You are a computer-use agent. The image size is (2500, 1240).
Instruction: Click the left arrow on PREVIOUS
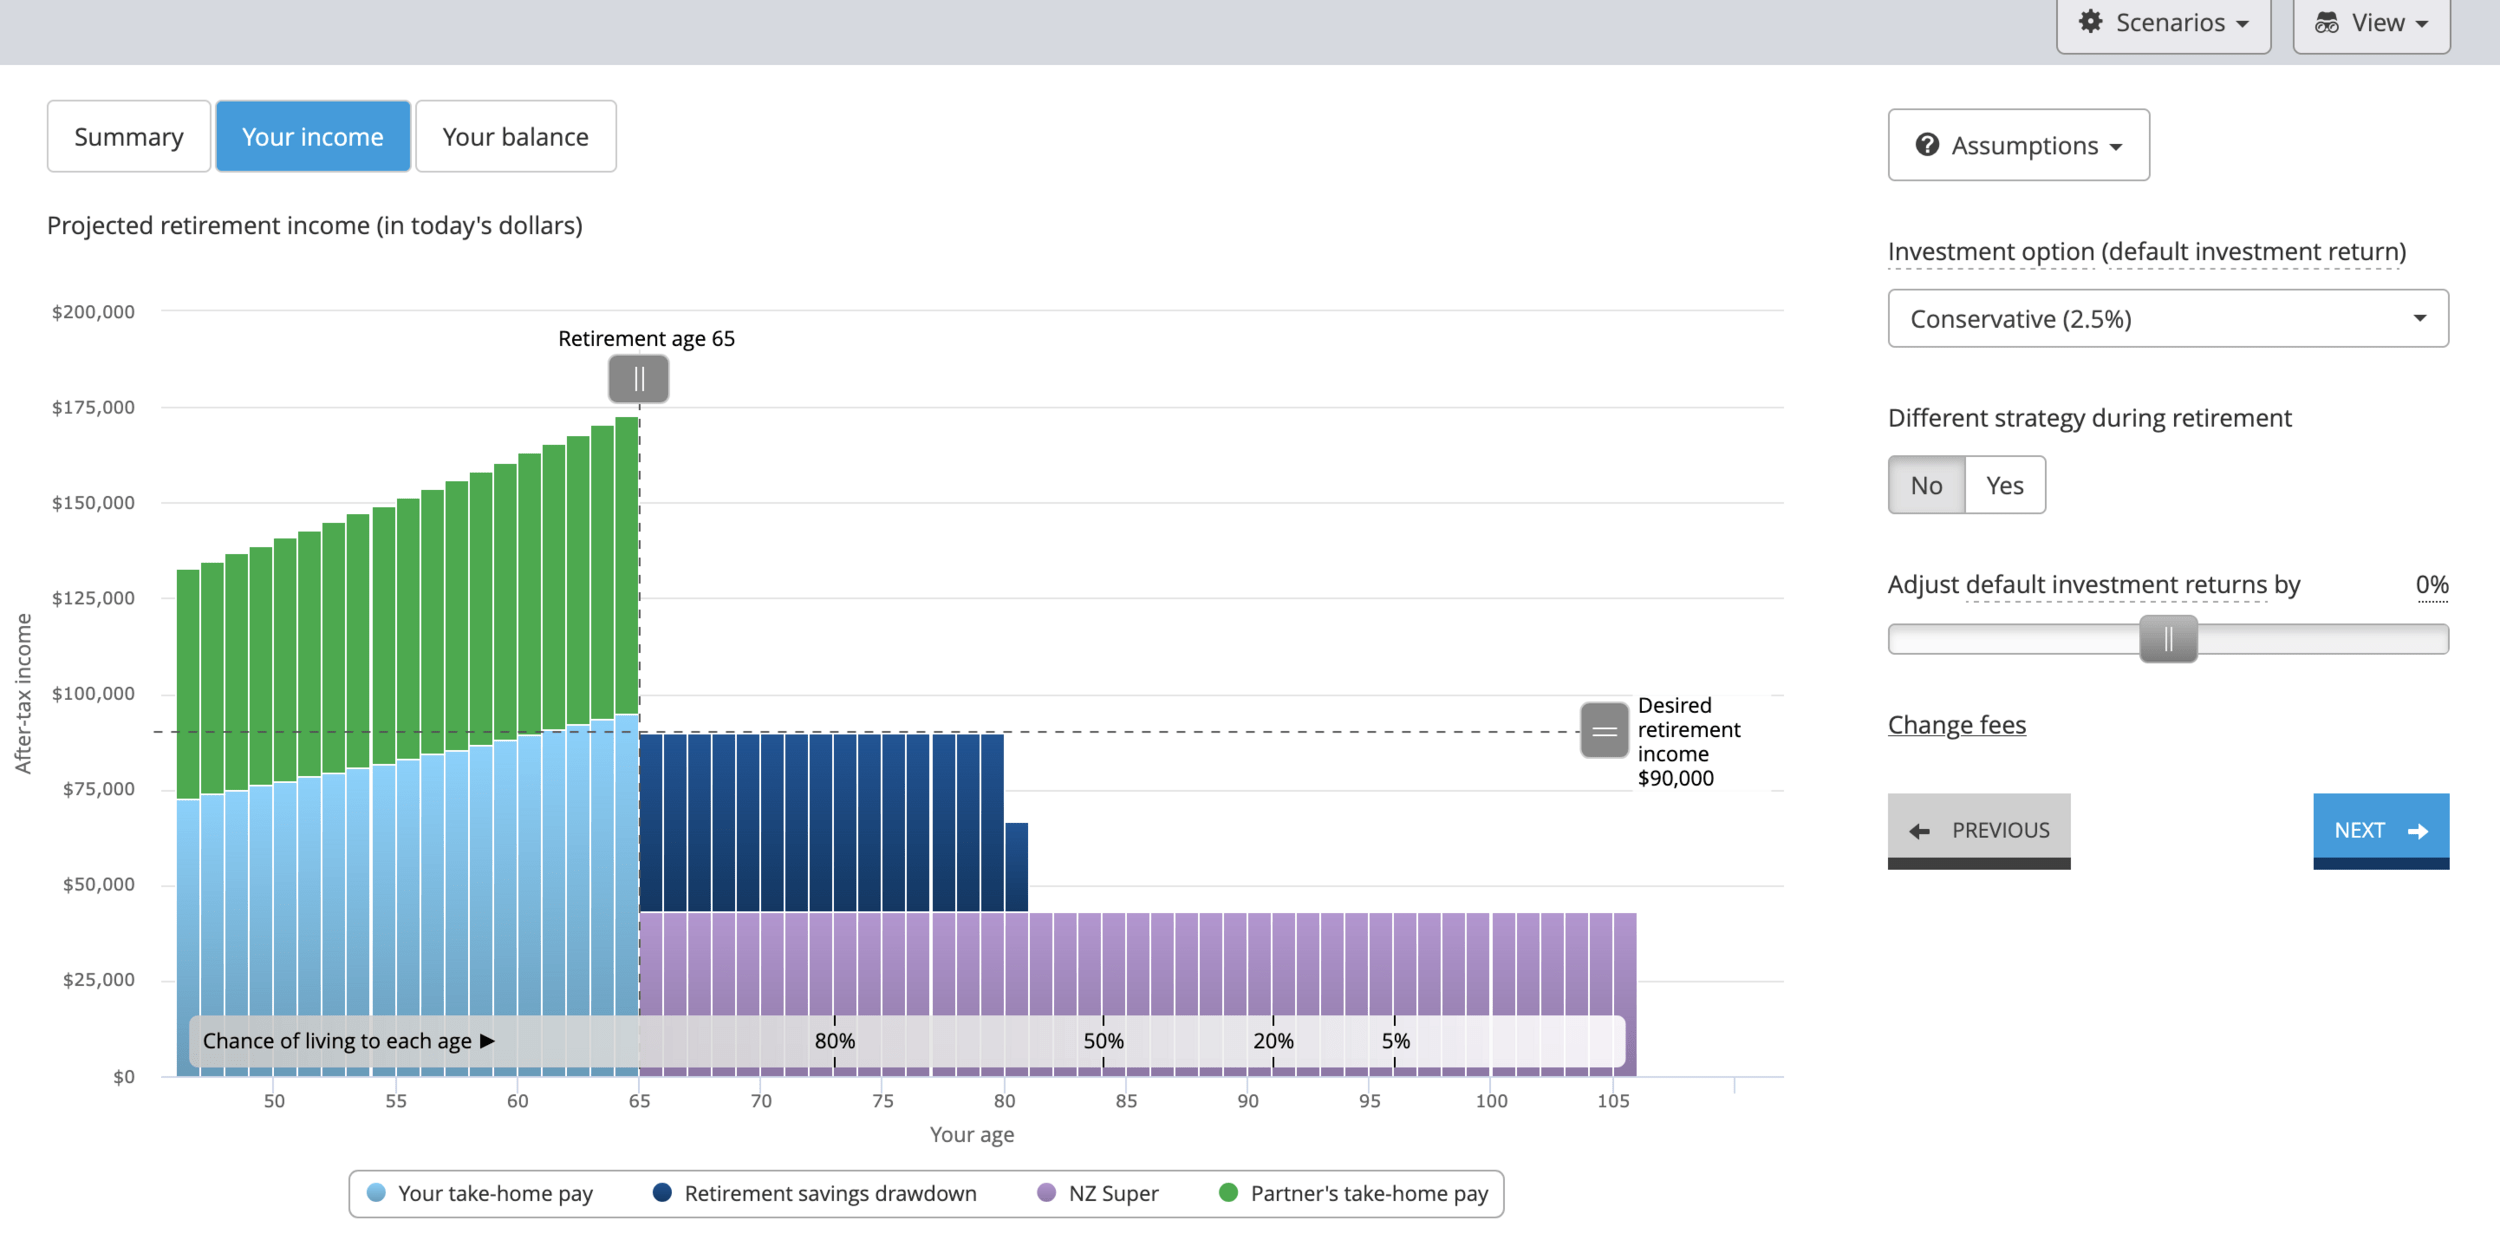point(1919,831)
